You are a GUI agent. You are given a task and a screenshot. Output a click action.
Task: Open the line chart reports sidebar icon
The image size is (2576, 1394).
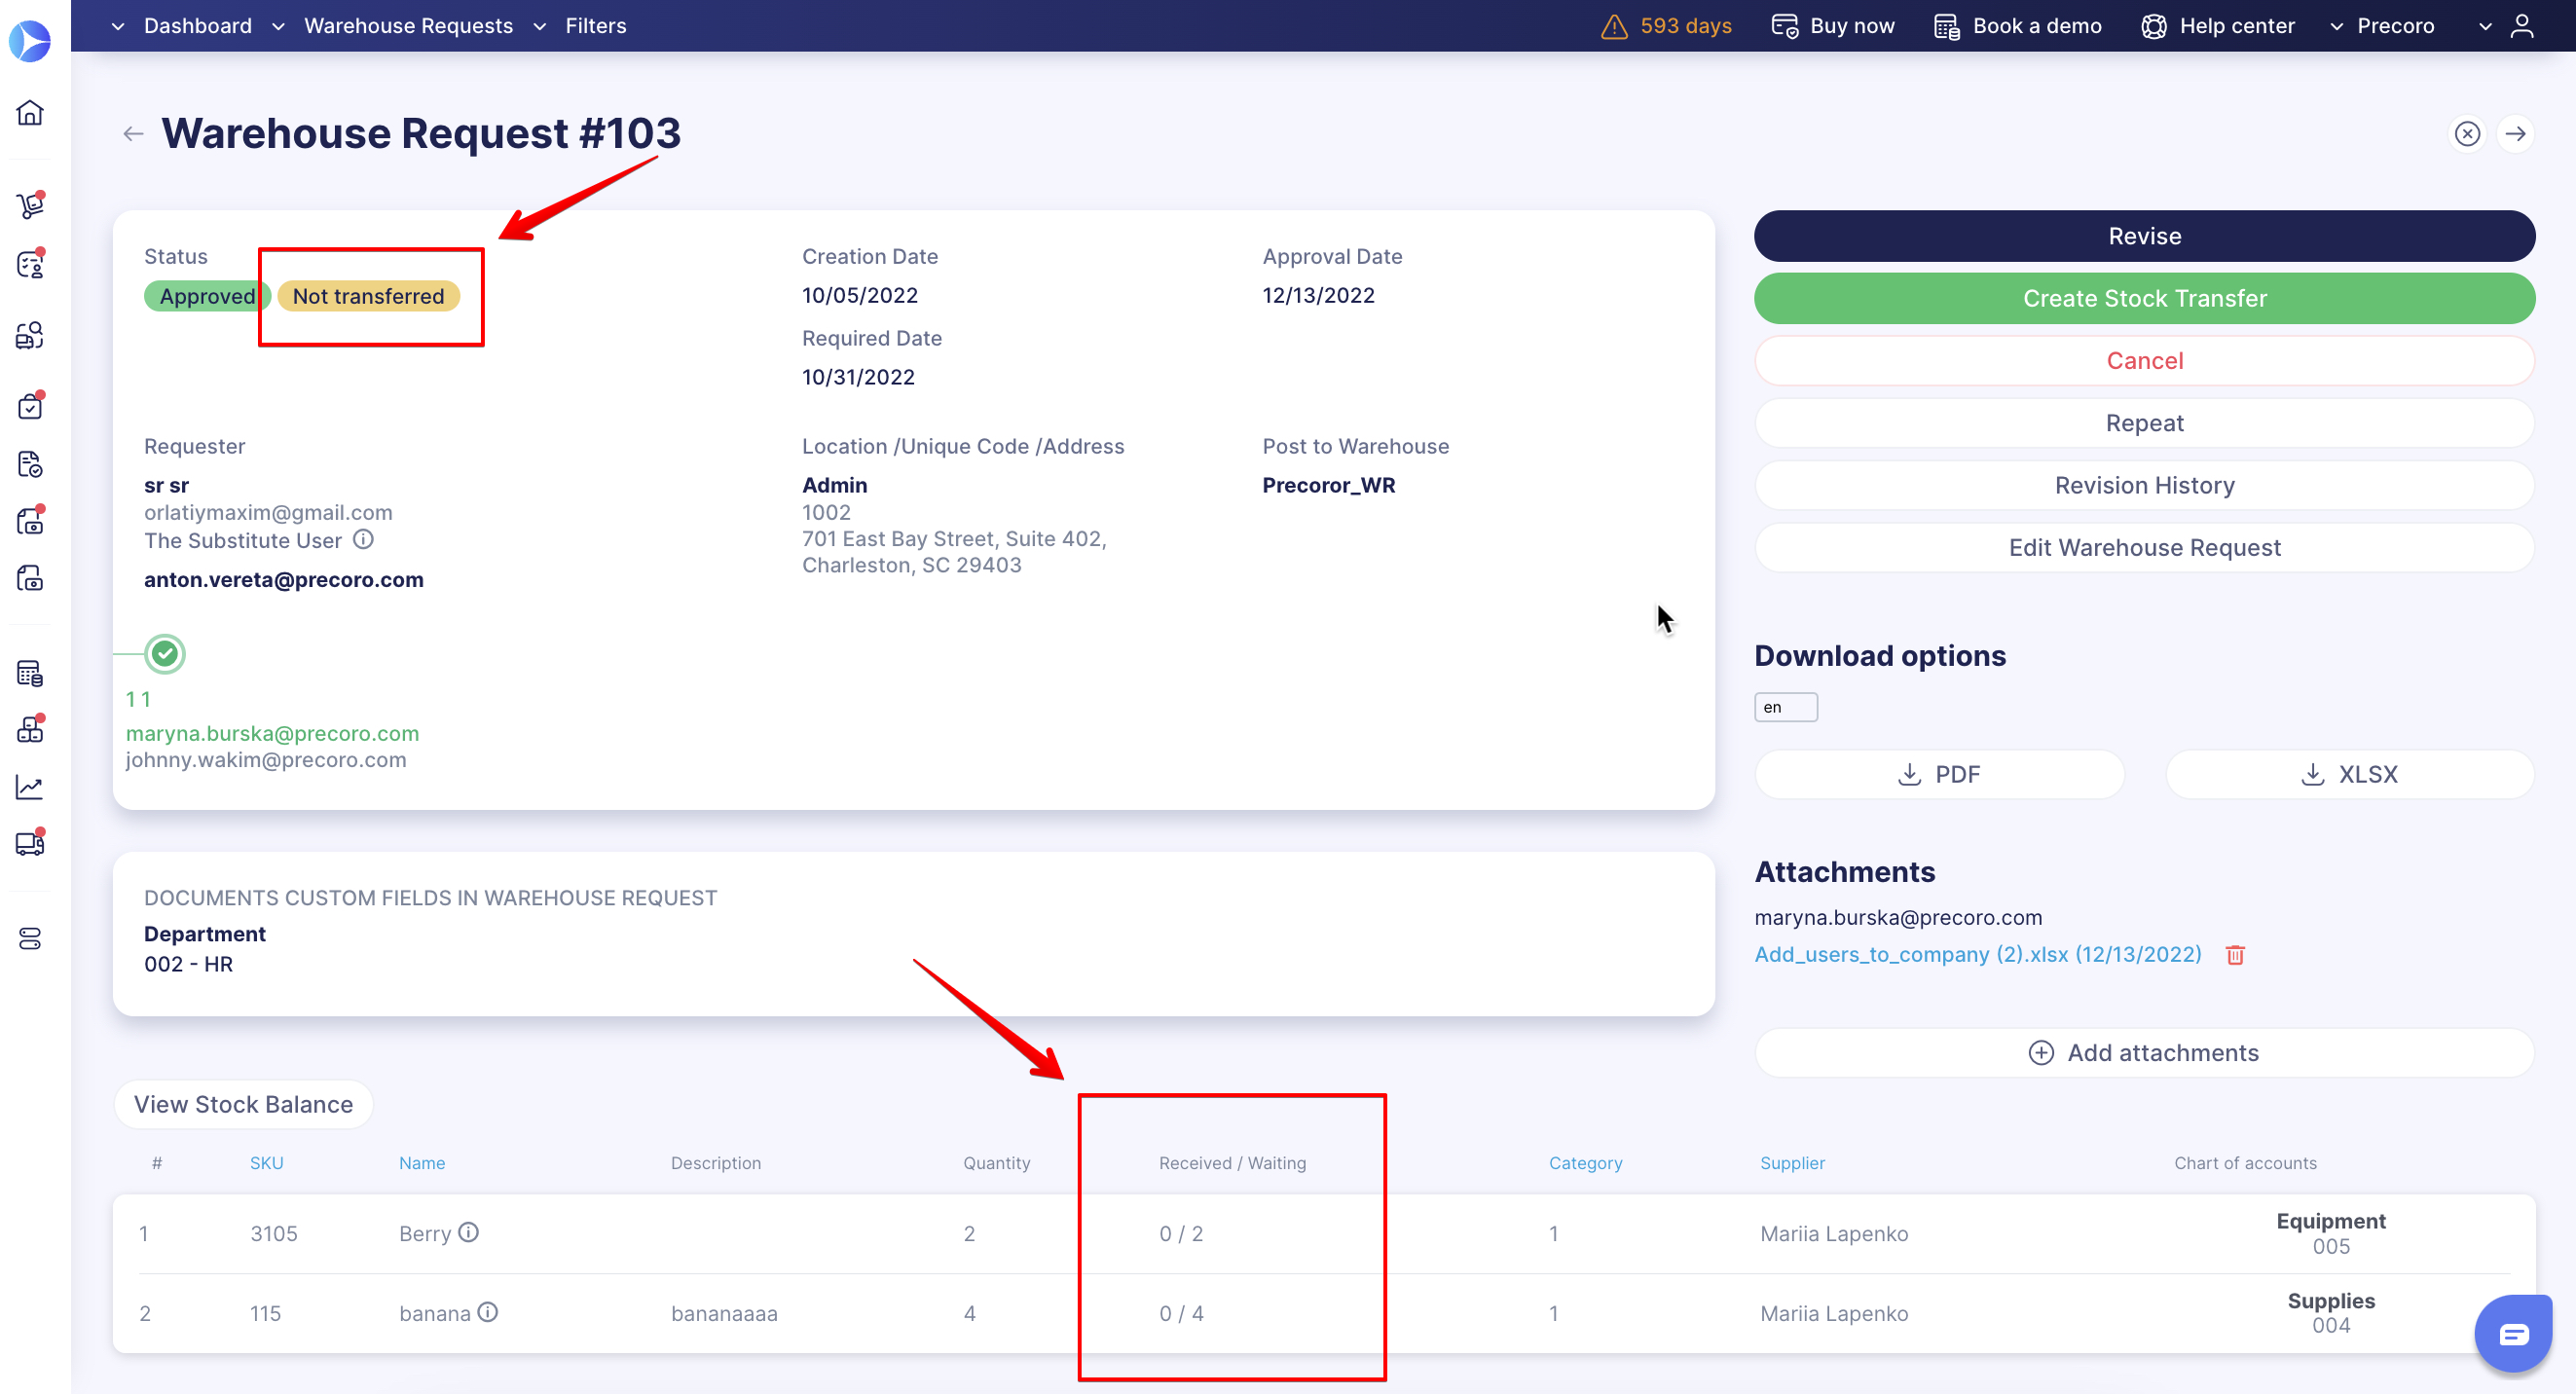(30, 787)
